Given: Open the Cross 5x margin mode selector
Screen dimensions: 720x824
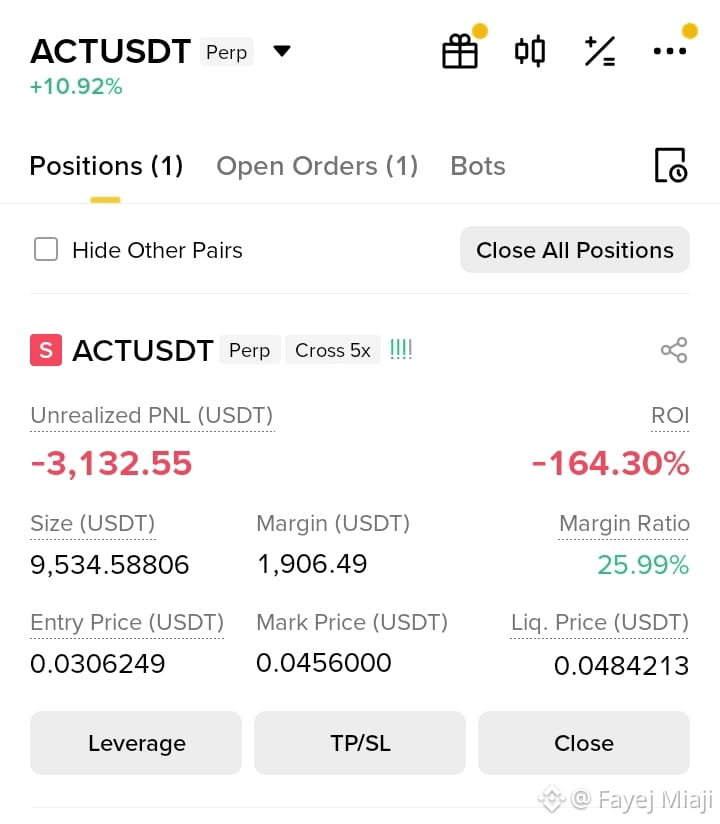Looking at the screenshot, I should tap(333, 350).
